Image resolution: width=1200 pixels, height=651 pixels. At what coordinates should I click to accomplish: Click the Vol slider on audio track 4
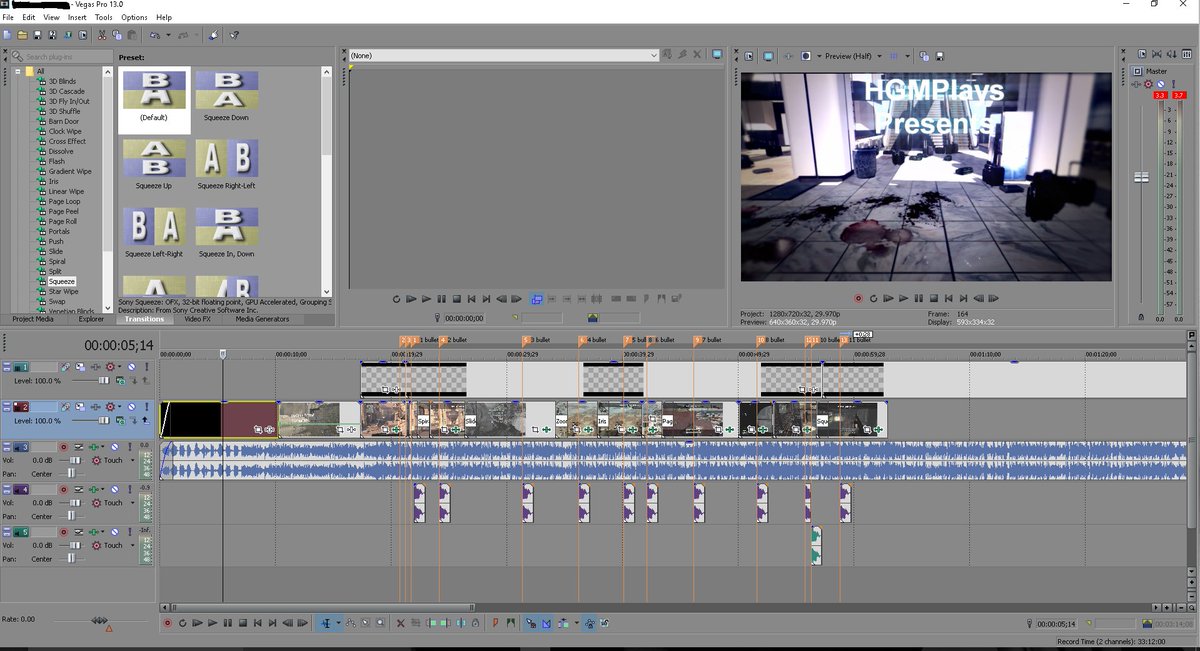click(x=75, y=503)
